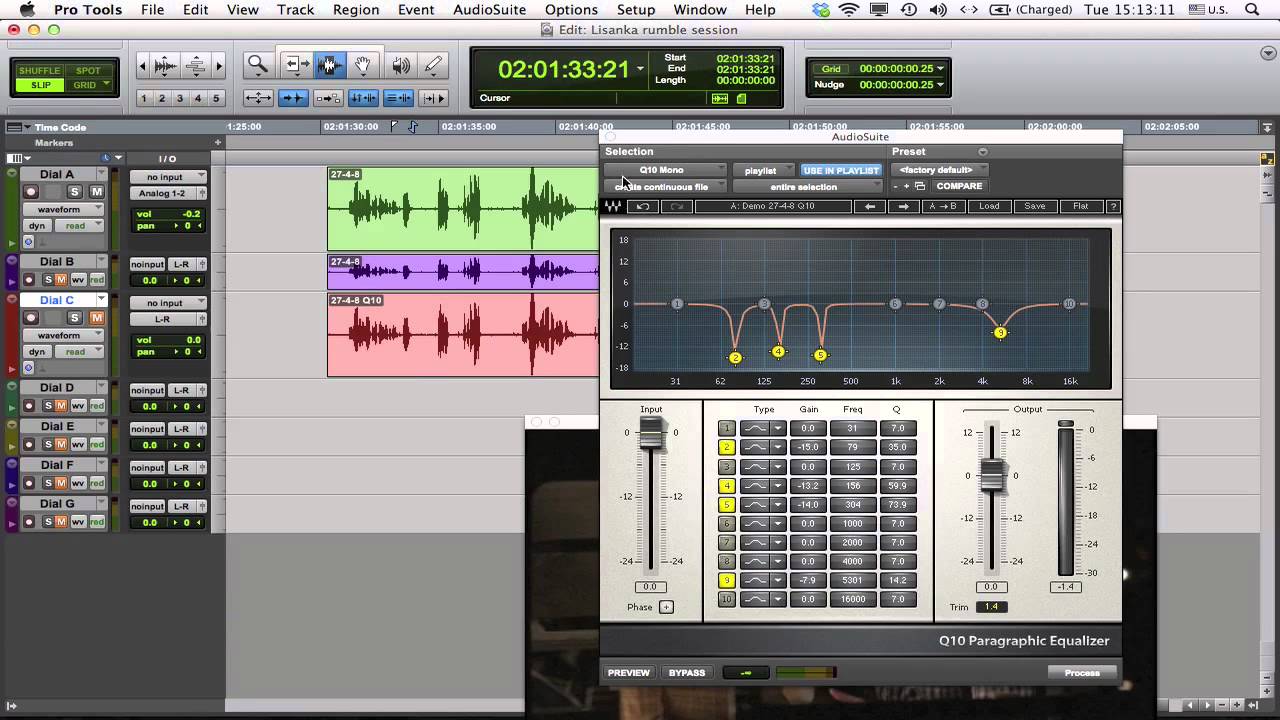Toggle EQ band 2 on/off button
This screenshot has height=720, width=1280.
[x=727, y=447]
